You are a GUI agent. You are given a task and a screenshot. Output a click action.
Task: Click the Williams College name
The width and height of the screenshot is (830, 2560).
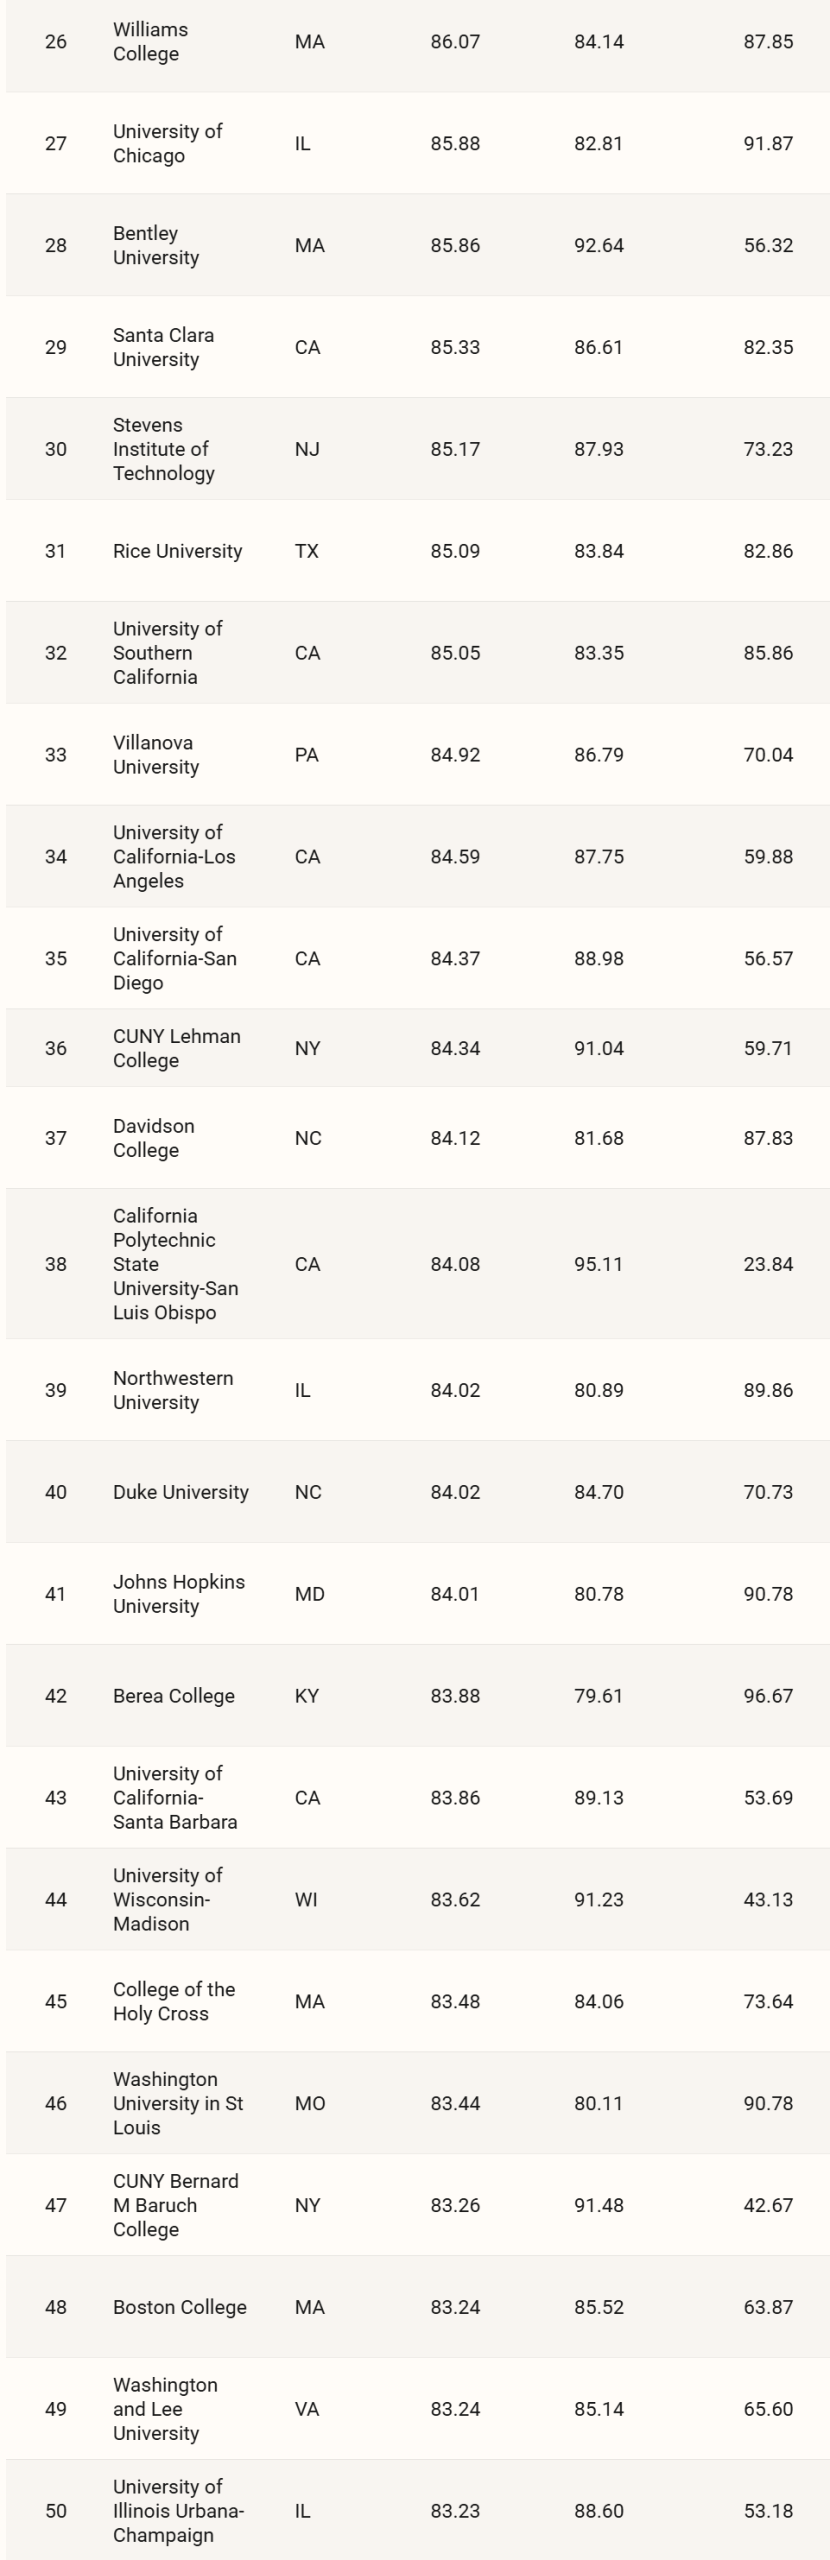pos(150,42)
